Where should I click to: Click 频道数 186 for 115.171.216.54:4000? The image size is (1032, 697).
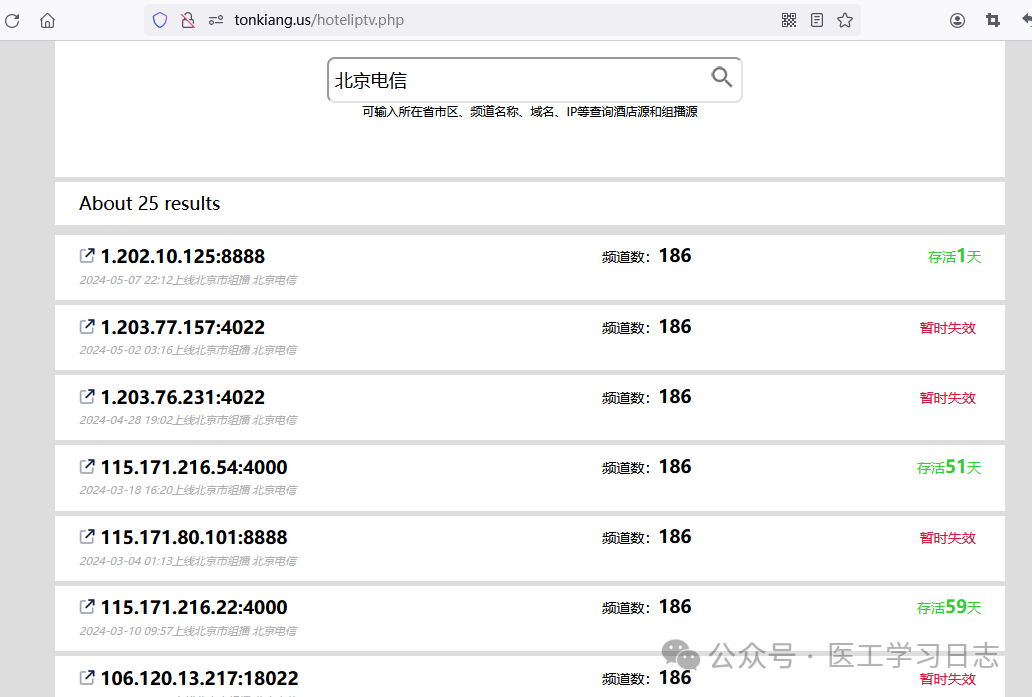point(646,467)
